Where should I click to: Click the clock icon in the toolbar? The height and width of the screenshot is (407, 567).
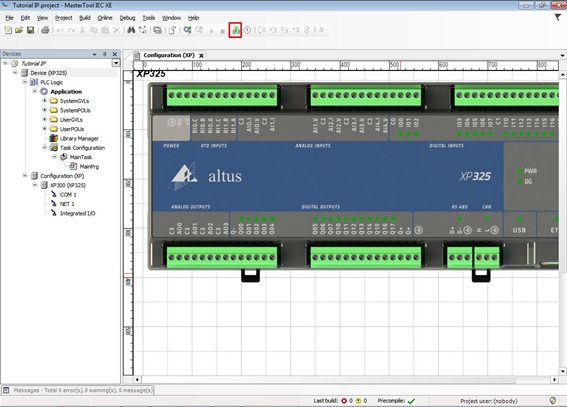(x=247, y=30)
